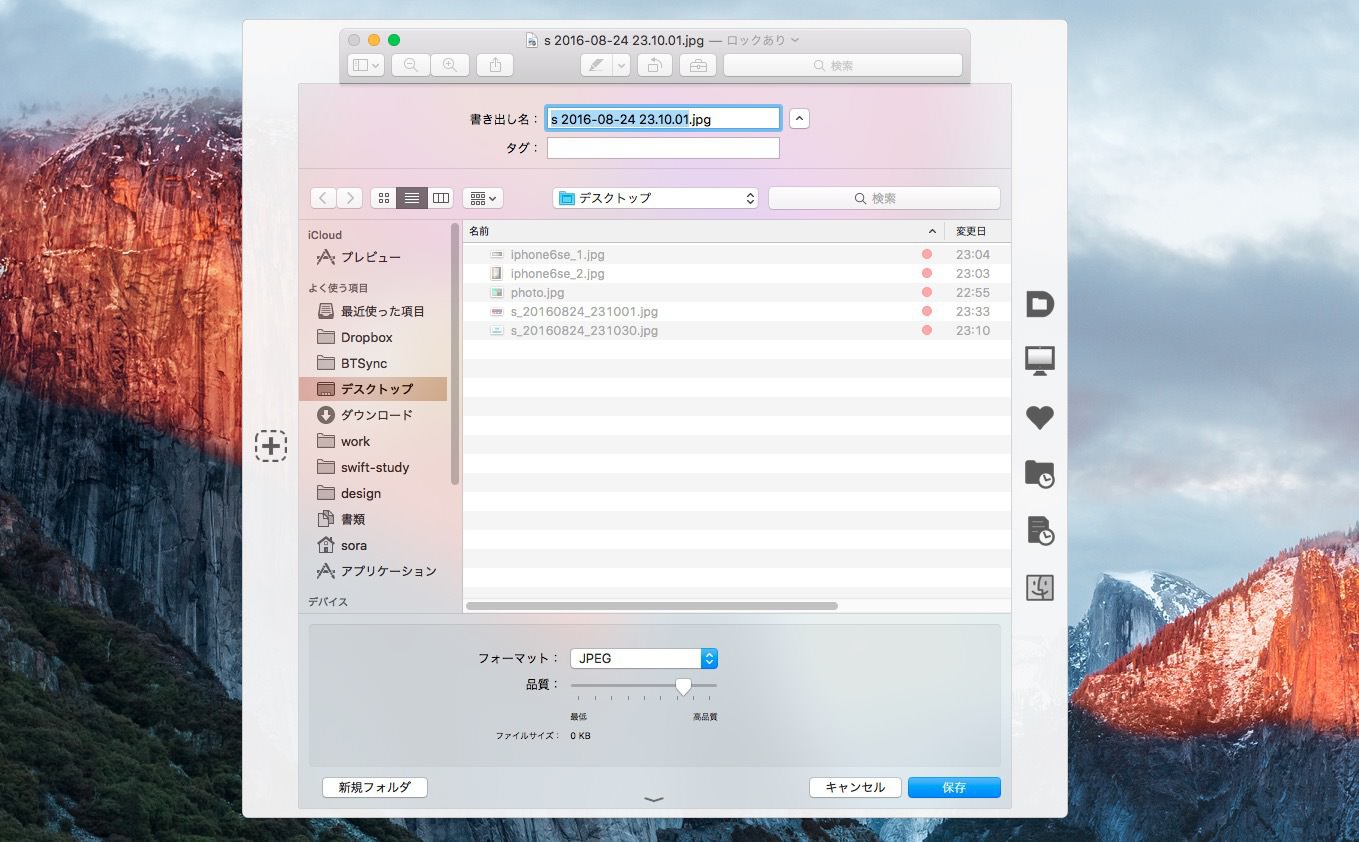1359x842 pixels.
Task: Open the デスクトップ location popup
Action: pyautogui.click(x=655, y=198)
